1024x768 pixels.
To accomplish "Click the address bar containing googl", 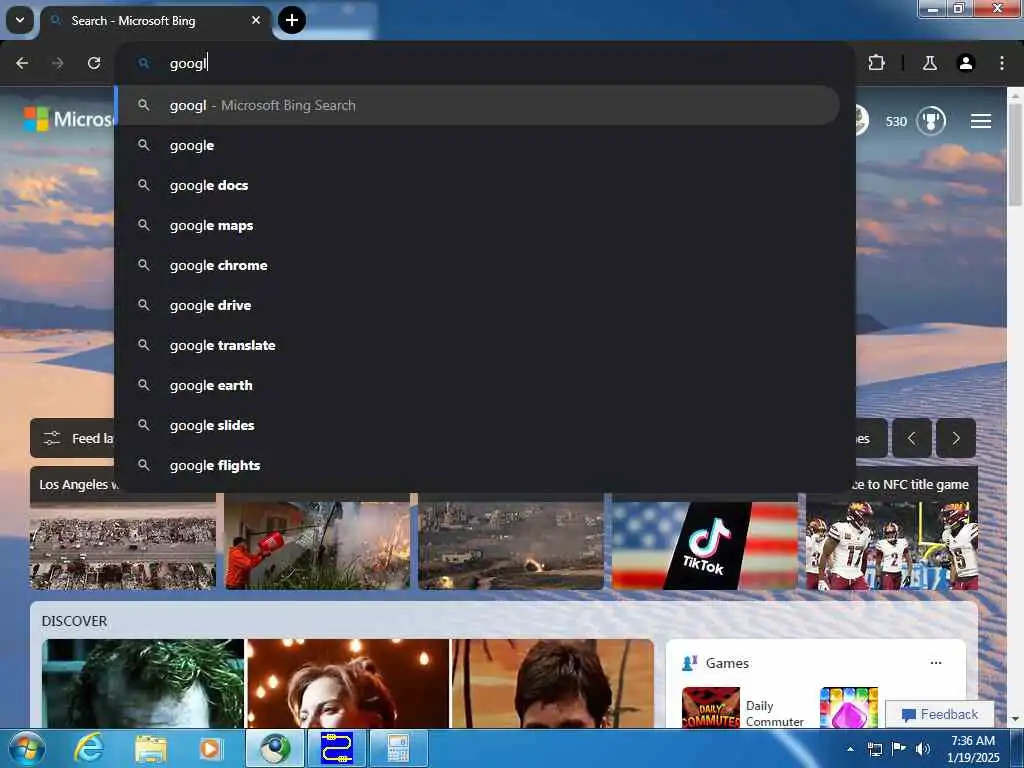I will [x=485, y=63].
